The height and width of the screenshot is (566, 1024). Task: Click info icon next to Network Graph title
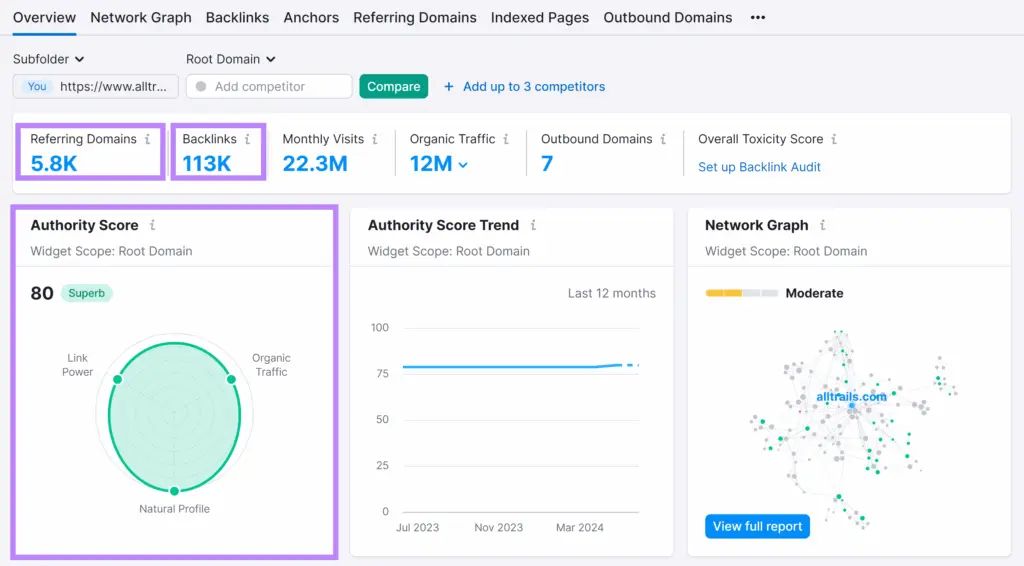point(823,226)
